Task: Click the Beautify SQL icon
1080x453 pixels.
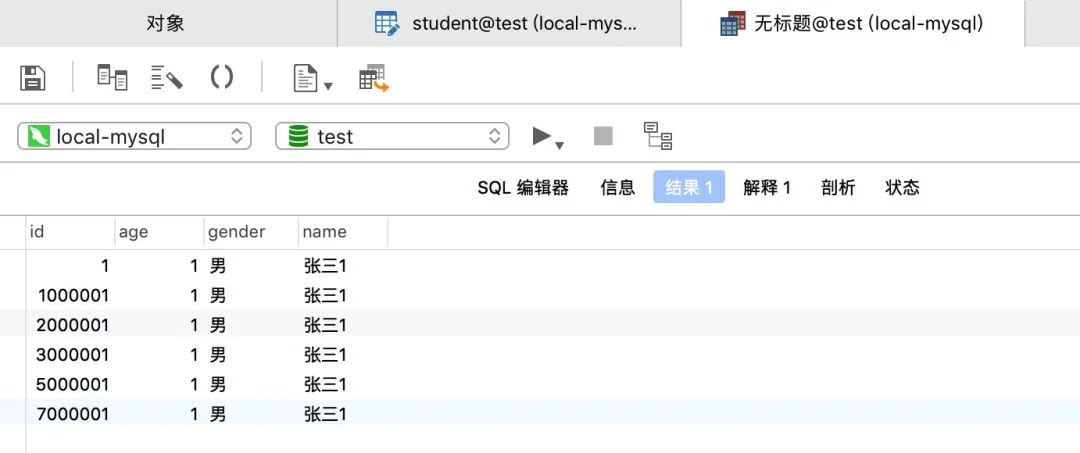Action: (x=166, y=78)
